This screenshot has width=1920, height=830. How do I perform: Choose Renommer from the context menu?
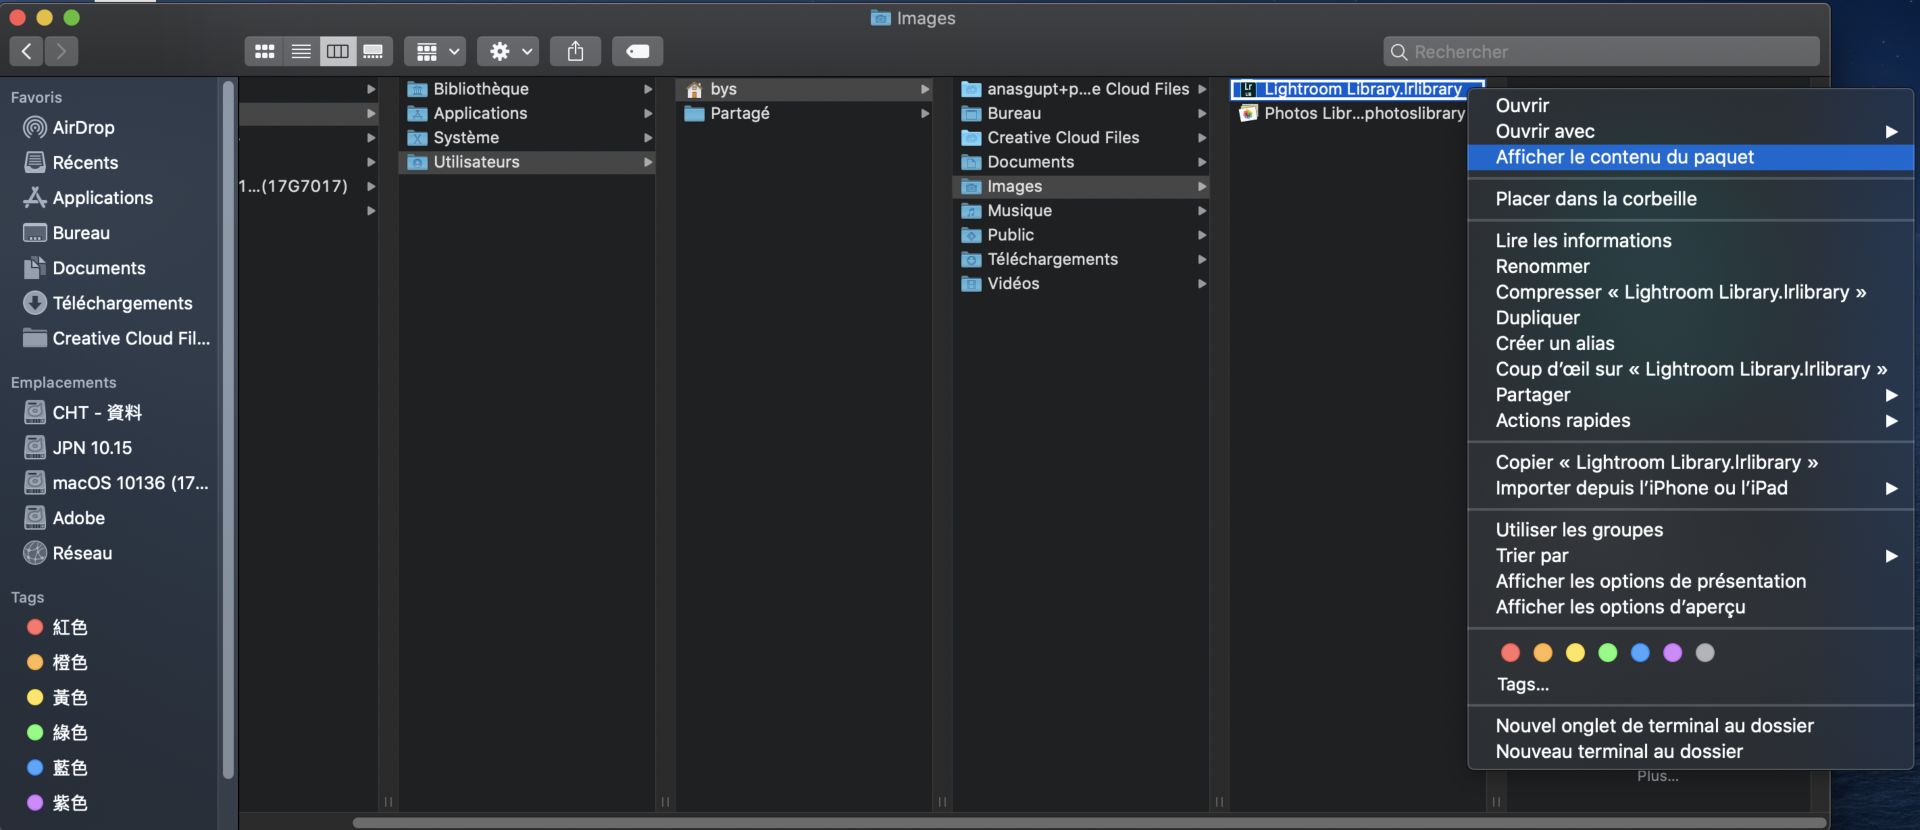1690,266
